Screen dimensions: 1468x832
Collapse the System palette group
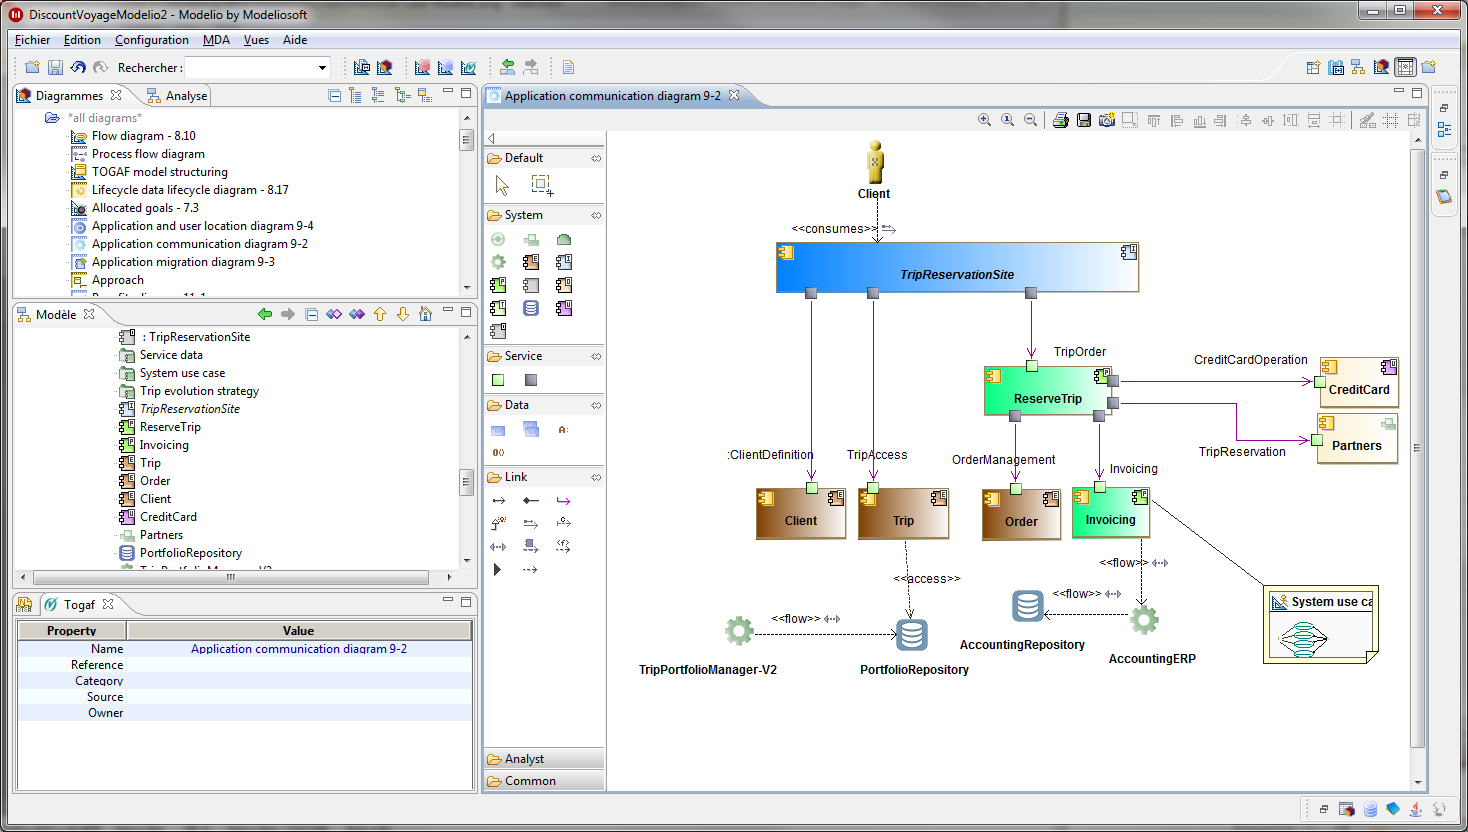pyautogui.click(x=596, y=215)
